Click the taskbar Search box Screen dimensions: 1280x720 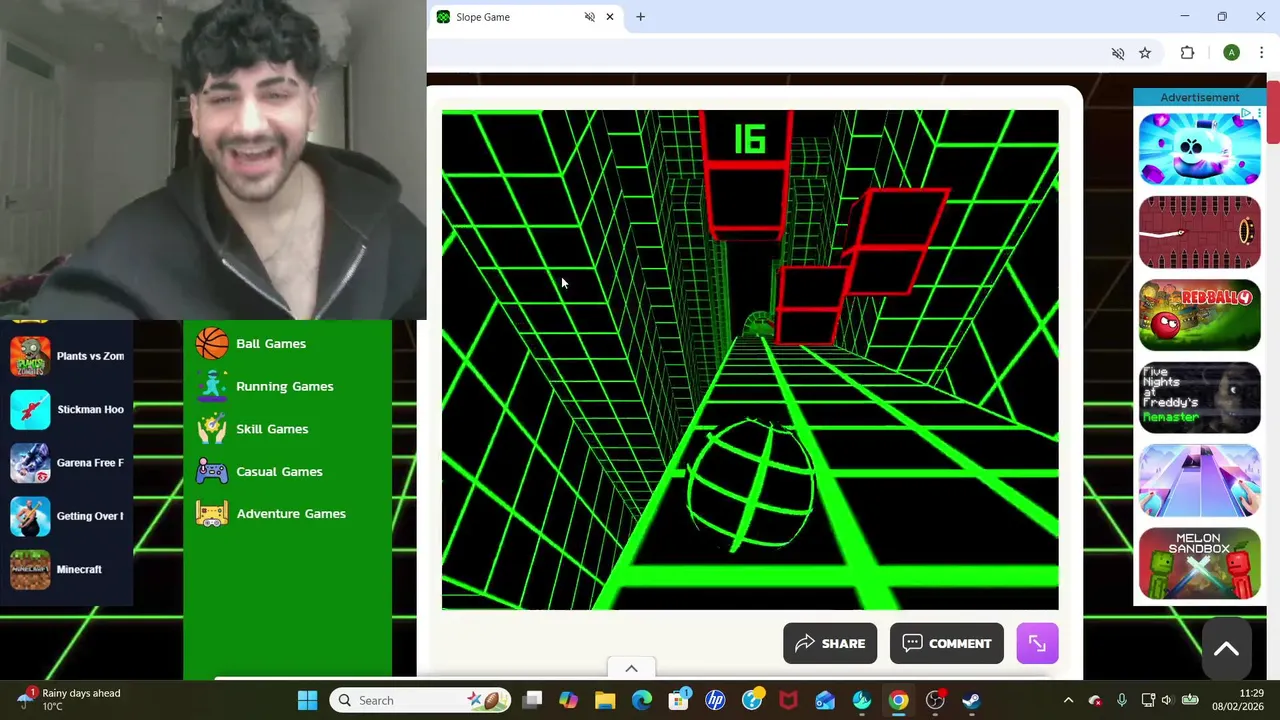[x=420, y=700]
